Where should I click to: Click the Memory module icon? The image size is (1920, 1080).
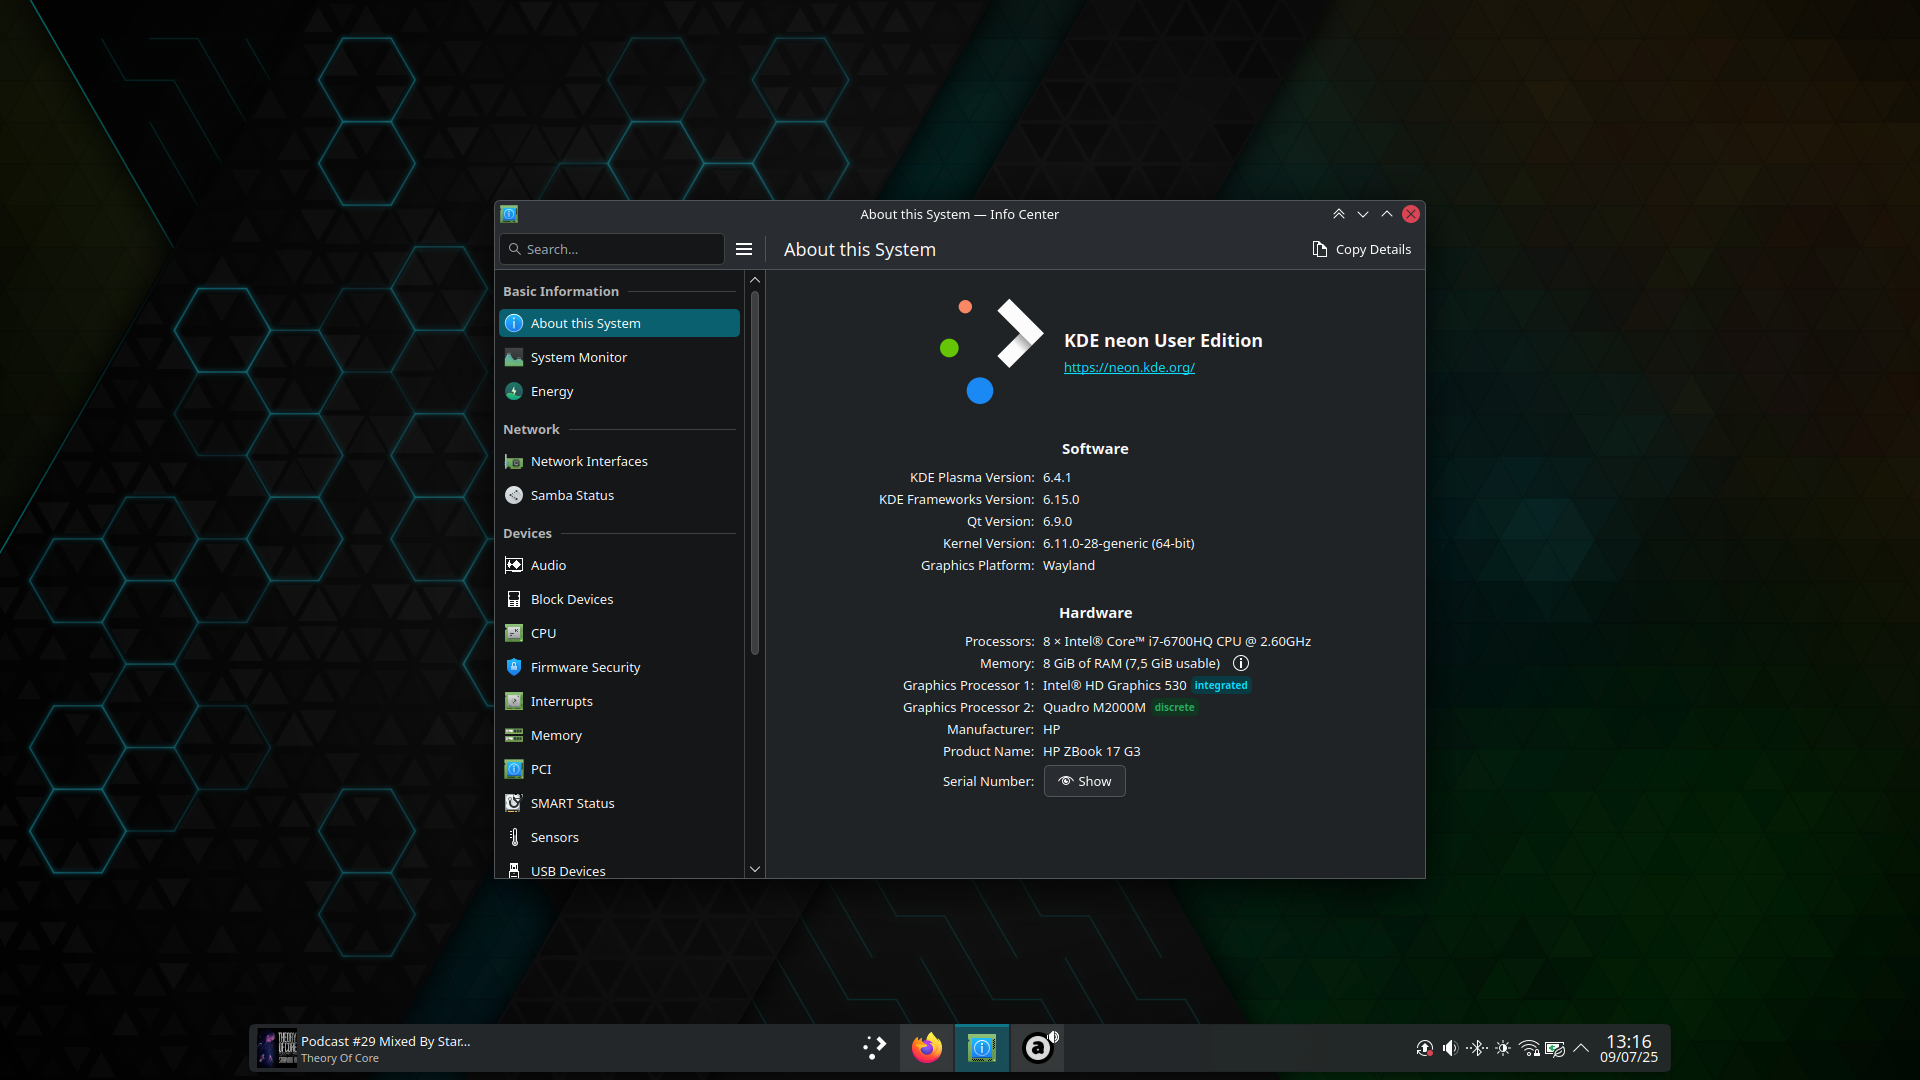[x=514, y=735]
